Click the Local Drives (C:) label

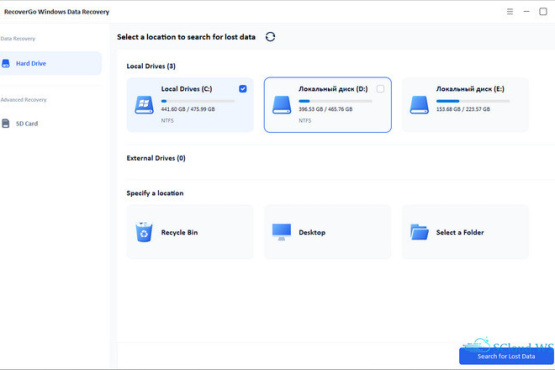[187, 89]
